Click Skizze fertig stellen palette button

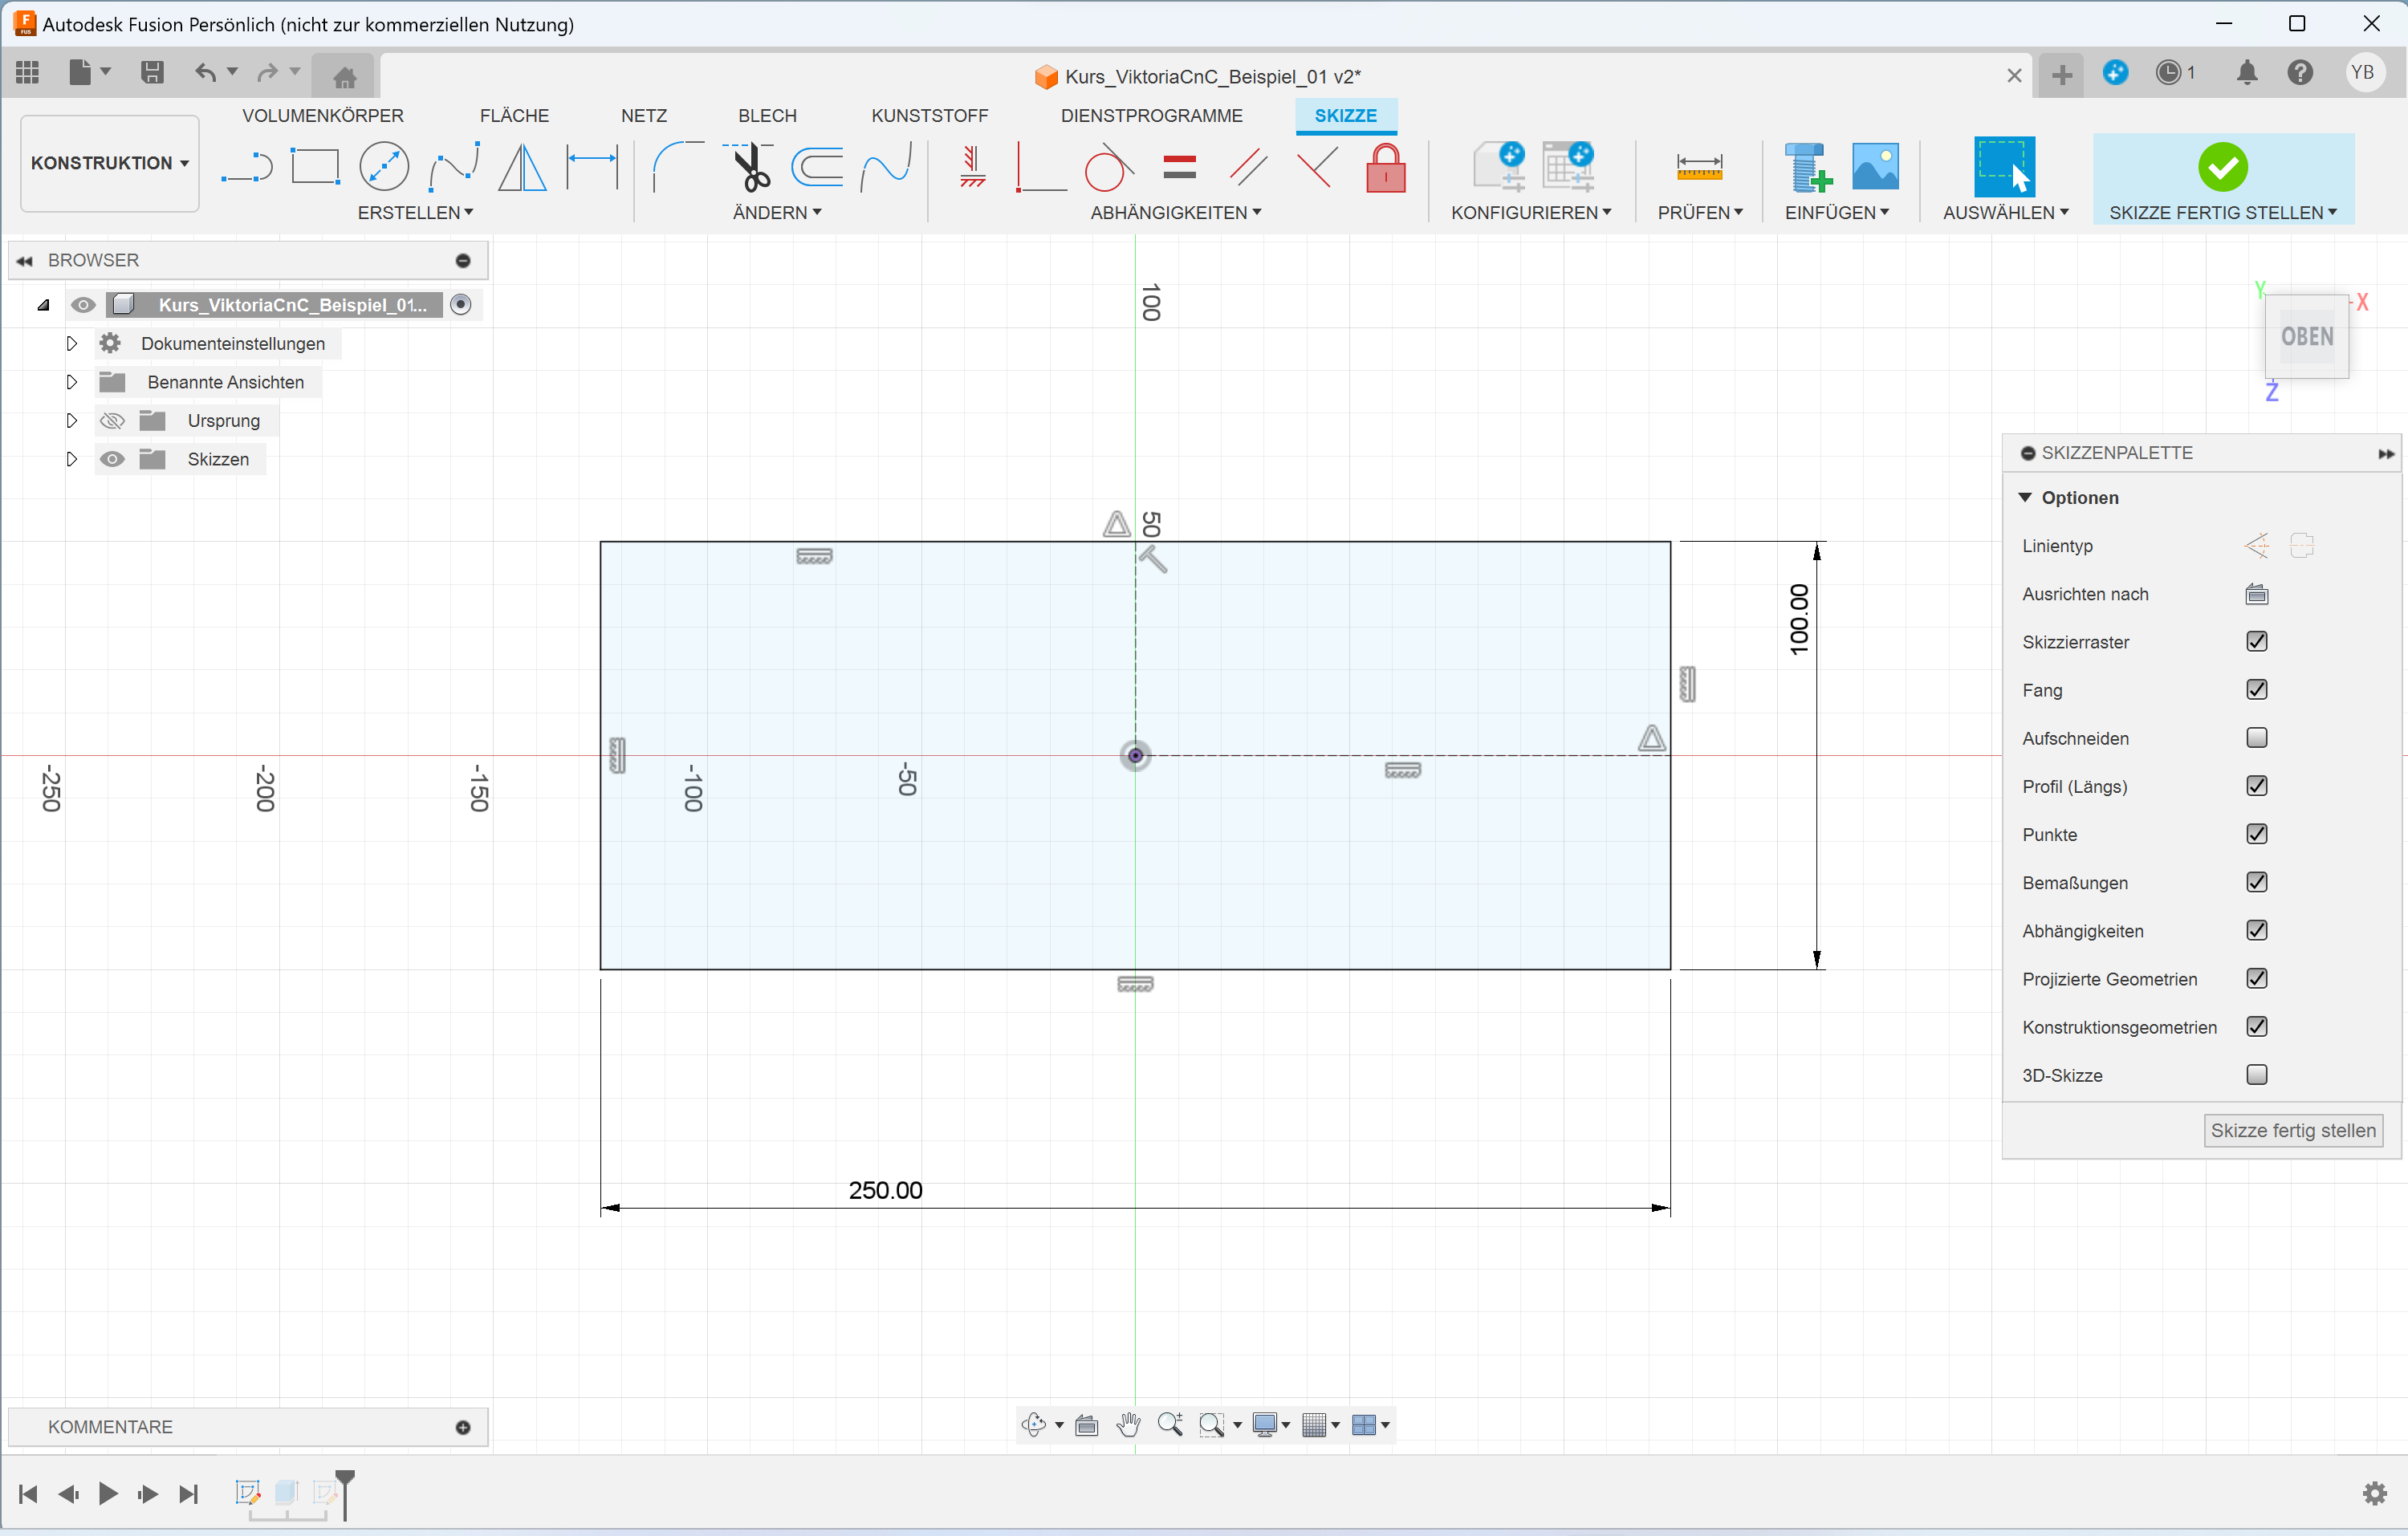pyautogui.click(x=2292, y=1131)
